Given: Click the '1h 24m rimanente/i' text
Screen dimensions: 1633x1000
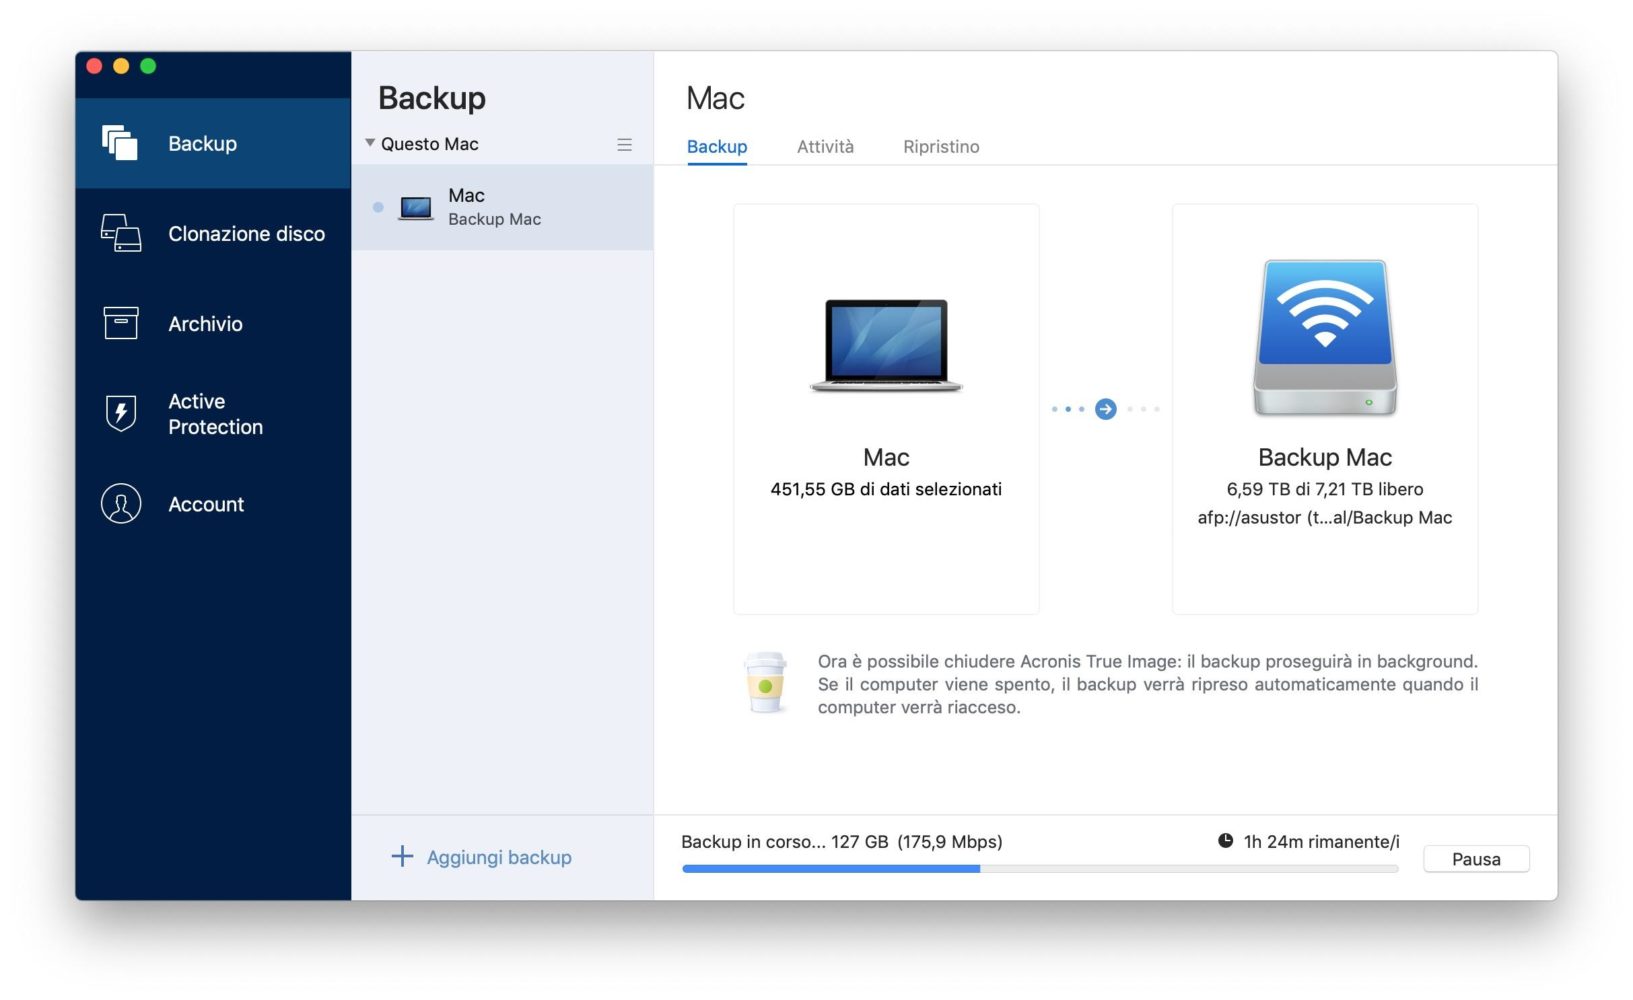Looking at the screenshot, I should click(x=1321, y=842).
